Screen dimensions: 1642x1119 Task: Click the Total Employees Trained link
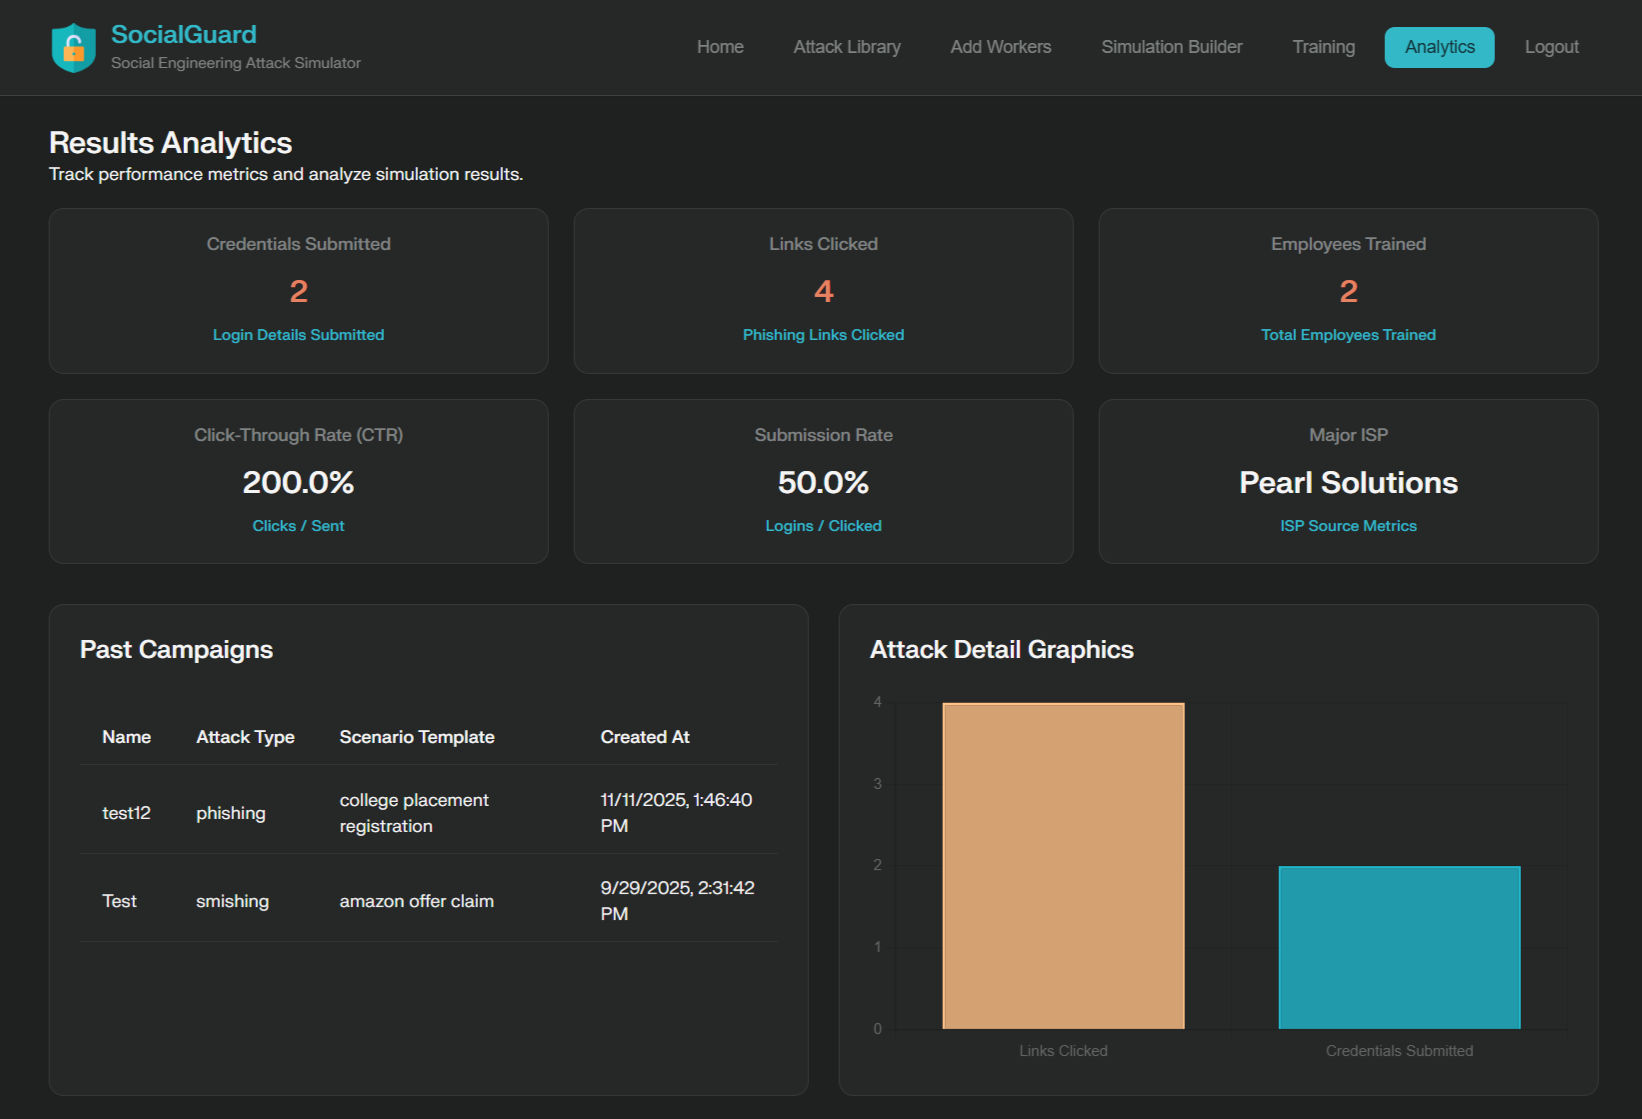click(1348, 334)
